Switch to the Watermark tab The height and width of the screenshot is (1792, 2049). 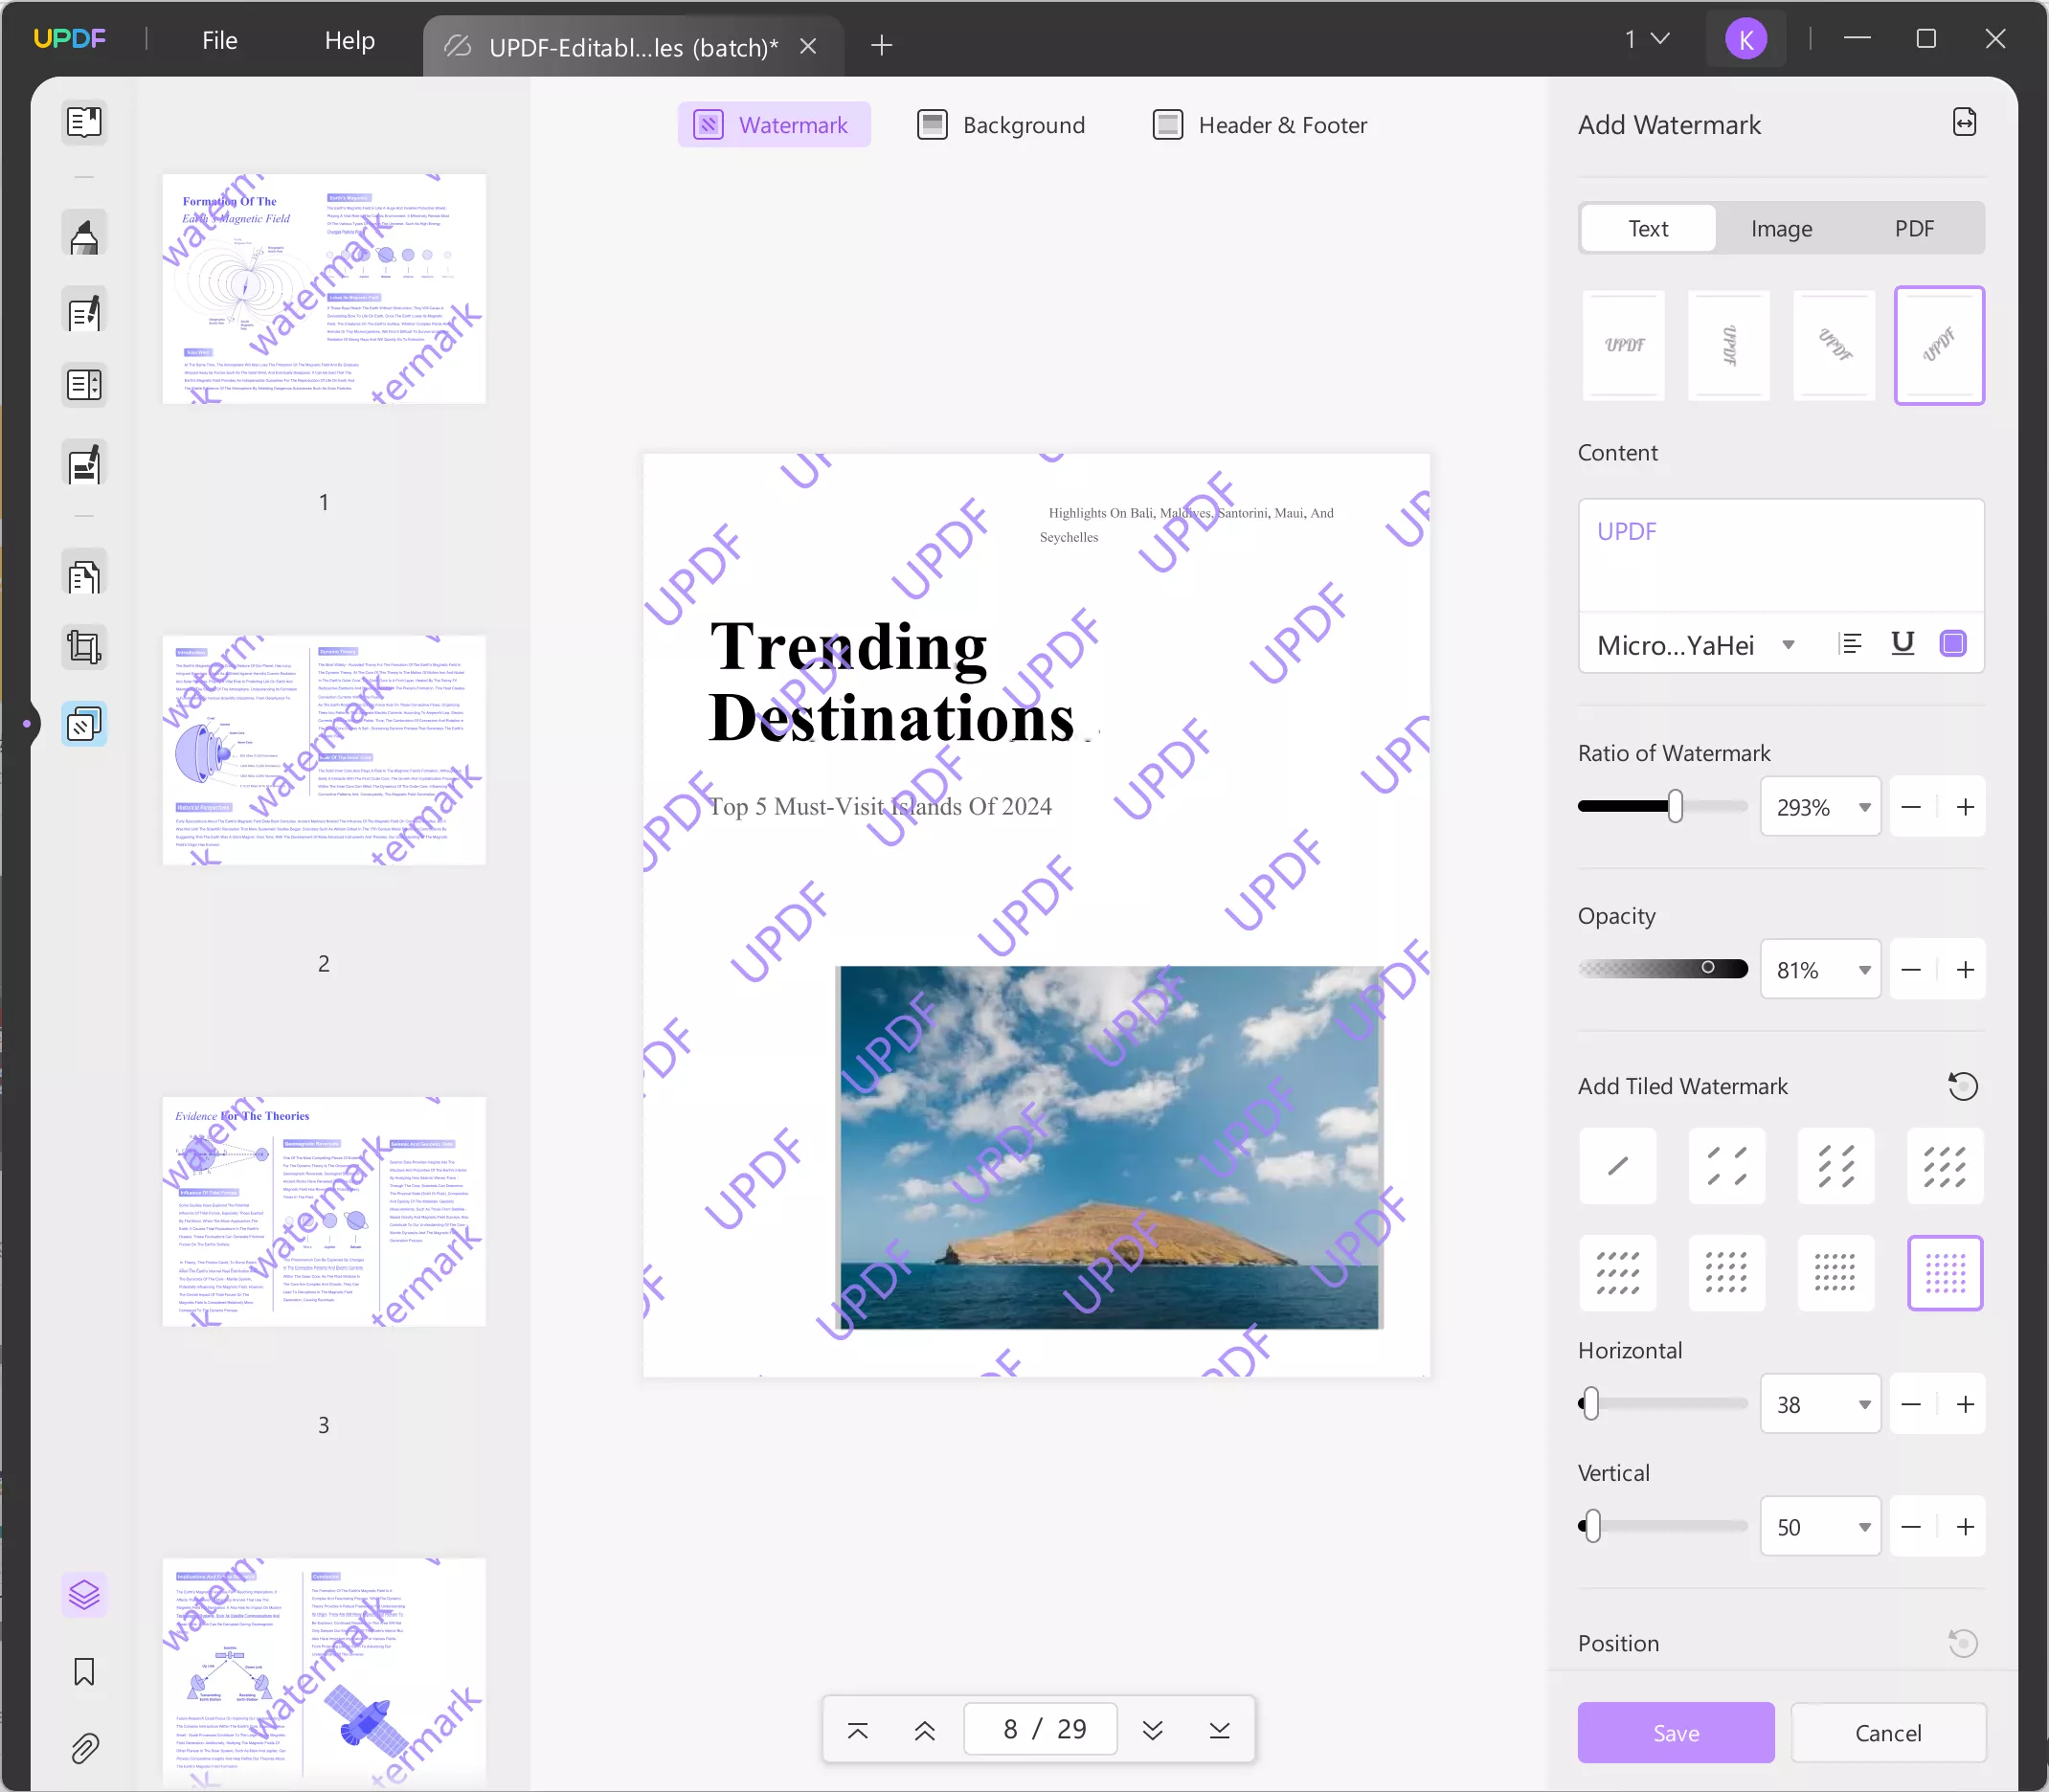pos(774,125)
